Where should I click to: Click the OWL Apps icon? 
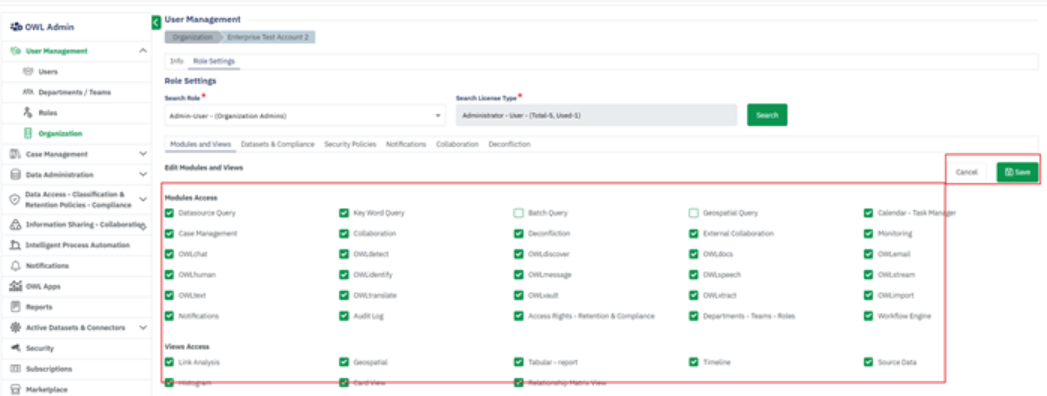coord(16,286)
